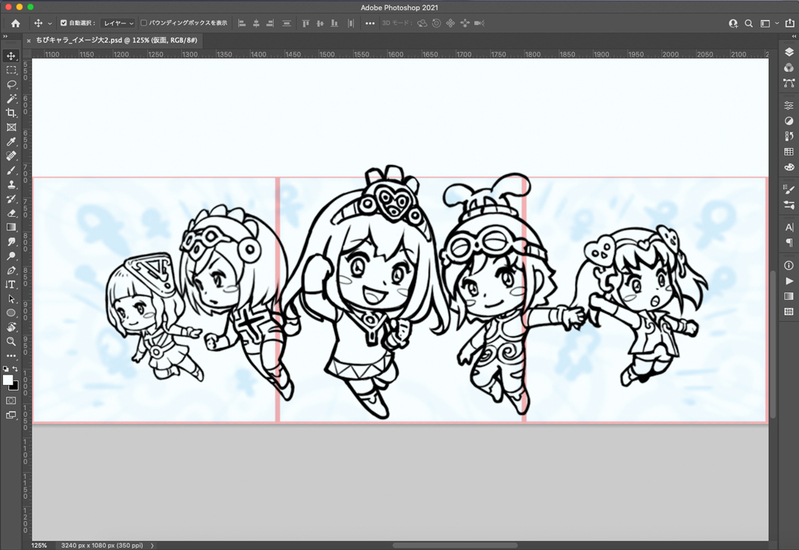Select the Magic Wand tool
Screen dimensions: 799x550
coord(11,98)
